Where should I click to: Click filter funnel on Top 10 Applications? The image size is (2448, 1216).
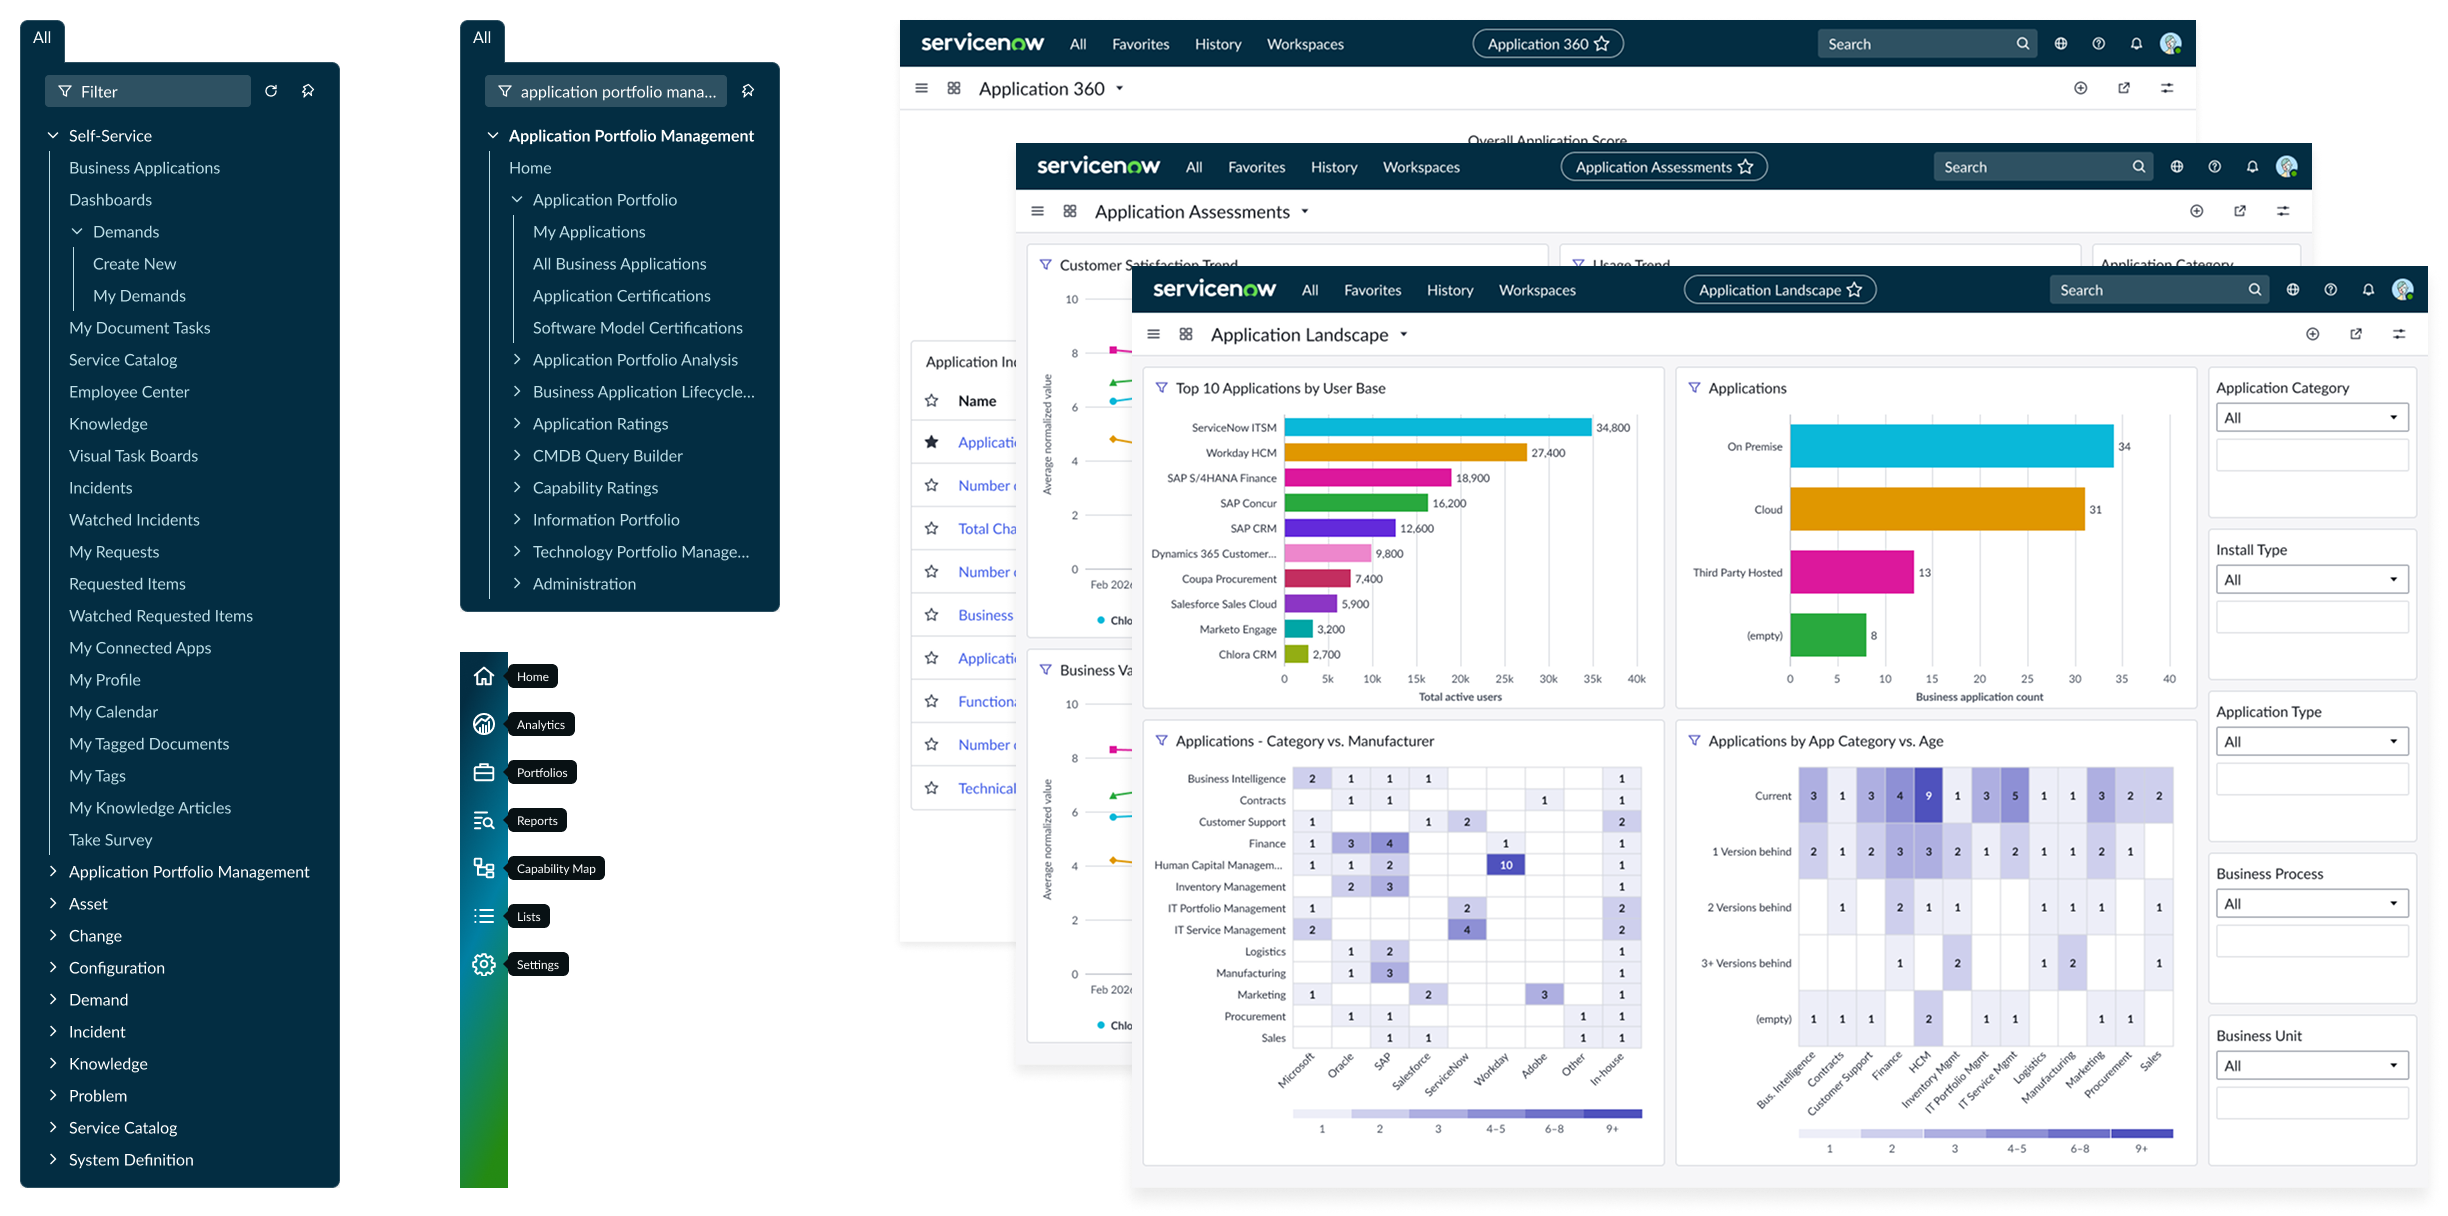coord(1161,388)
